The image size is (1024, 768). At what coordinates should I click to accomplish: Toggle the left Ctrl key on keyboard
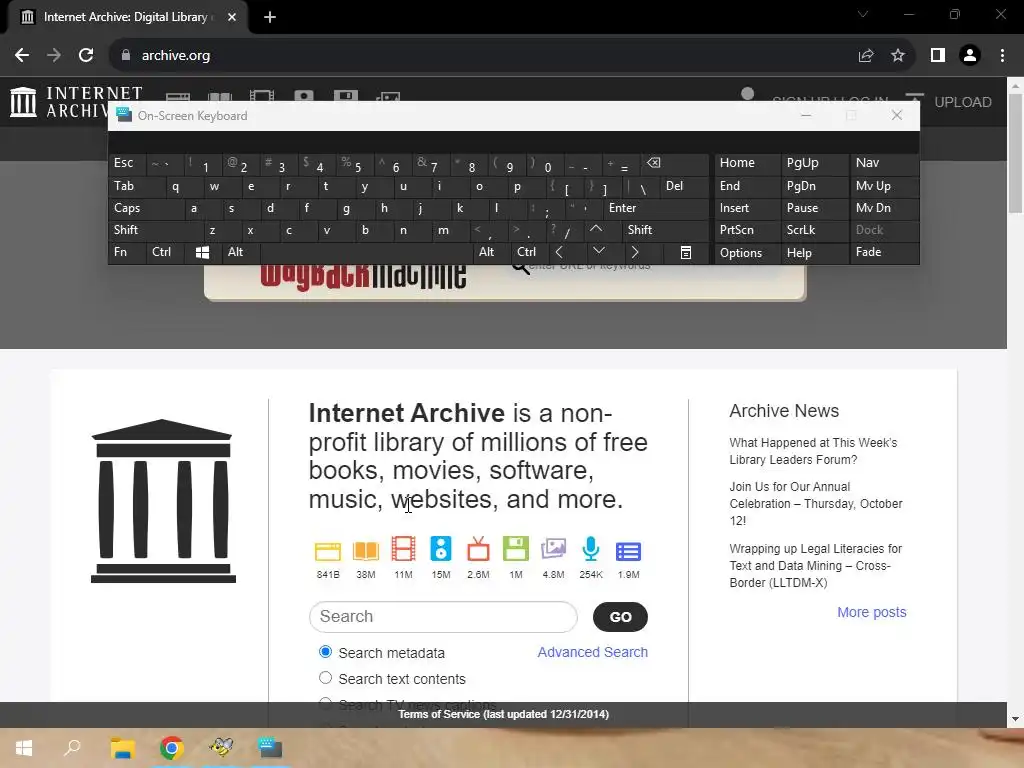click(x=165, y=252)
